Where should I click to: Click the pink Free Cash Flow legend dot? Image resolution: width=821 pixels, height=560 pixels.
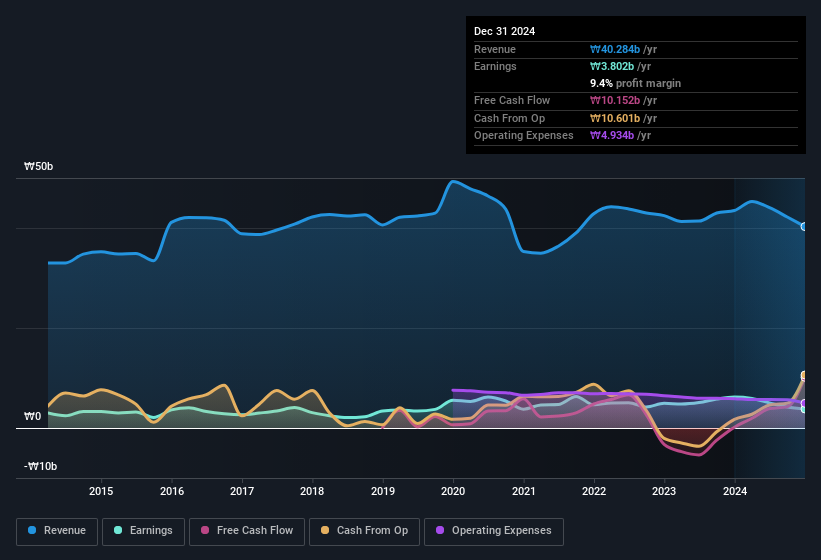[x=205, y=530]
